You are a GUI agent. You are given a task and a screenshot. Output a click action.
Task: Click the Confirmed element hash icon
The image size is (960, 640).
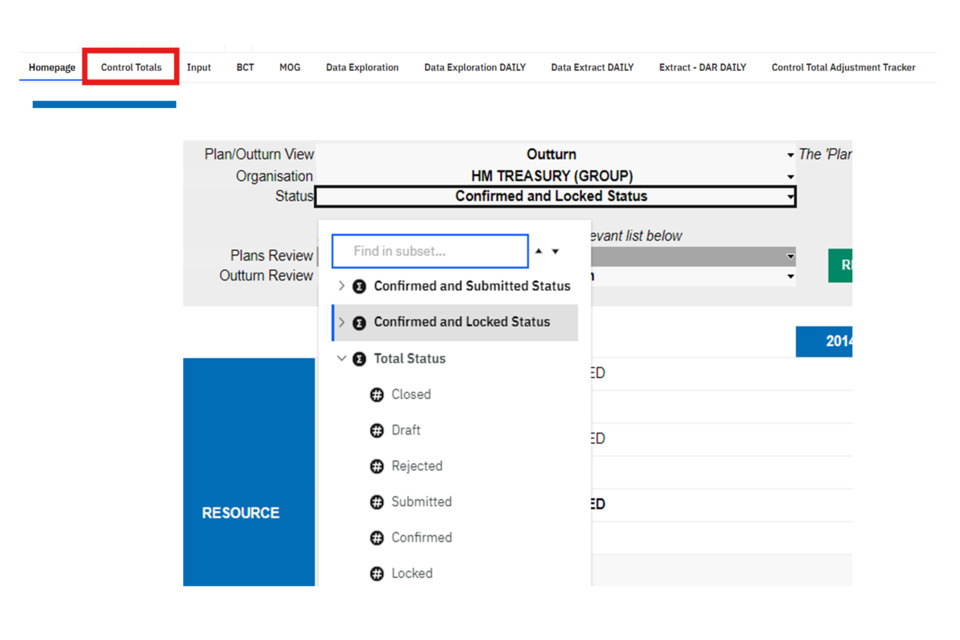pos(377,538)
